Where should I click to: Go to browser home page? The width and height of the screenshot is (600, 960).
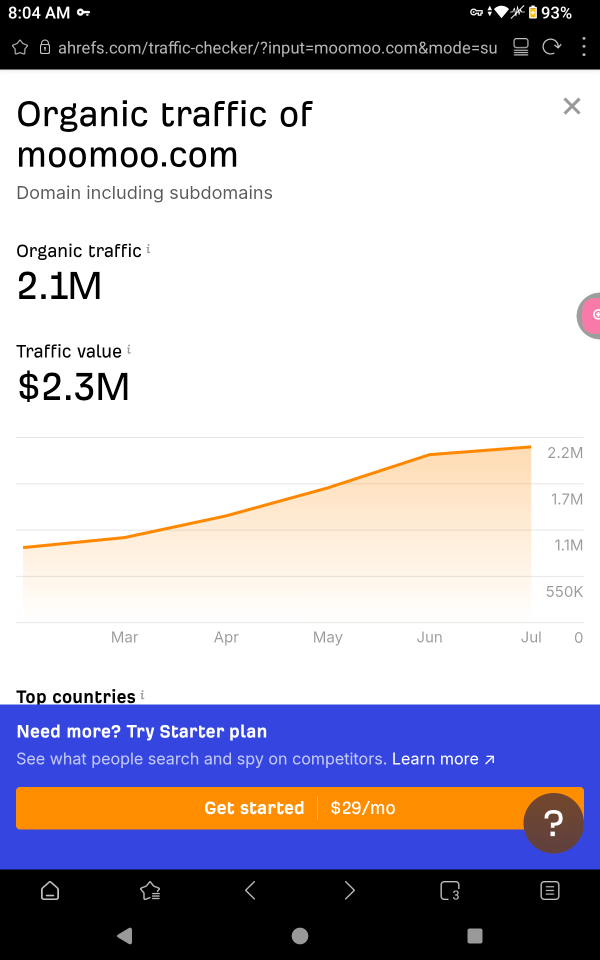pyautogui.click(x=50, y=890)
